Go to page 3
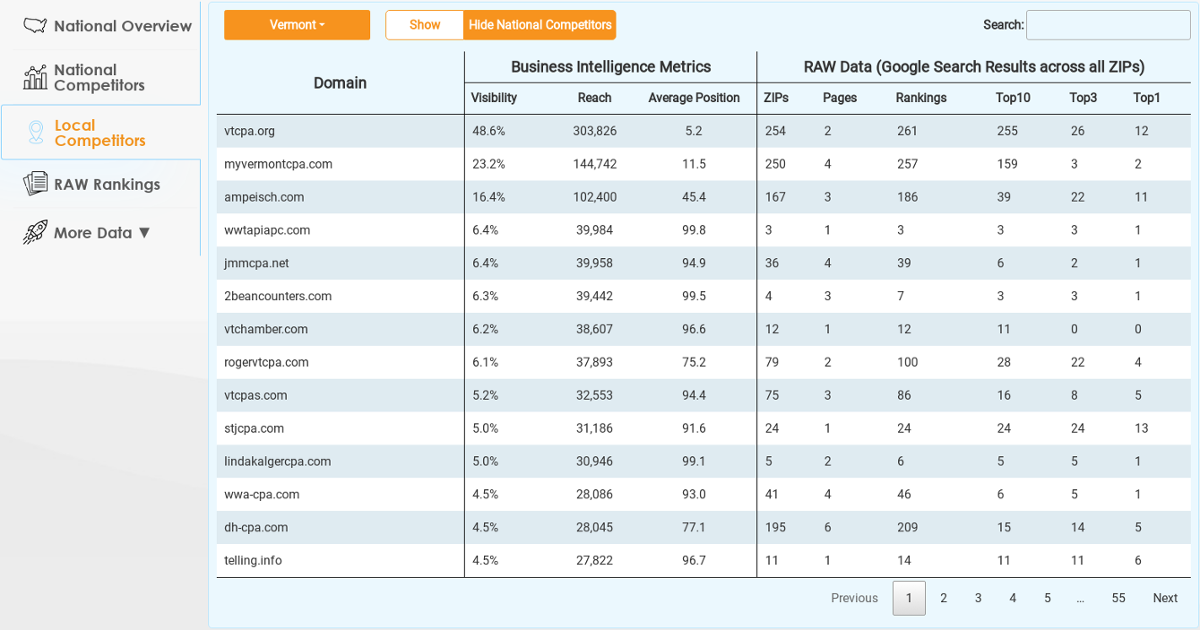The image size is (1200, 630). coord(978,598)
